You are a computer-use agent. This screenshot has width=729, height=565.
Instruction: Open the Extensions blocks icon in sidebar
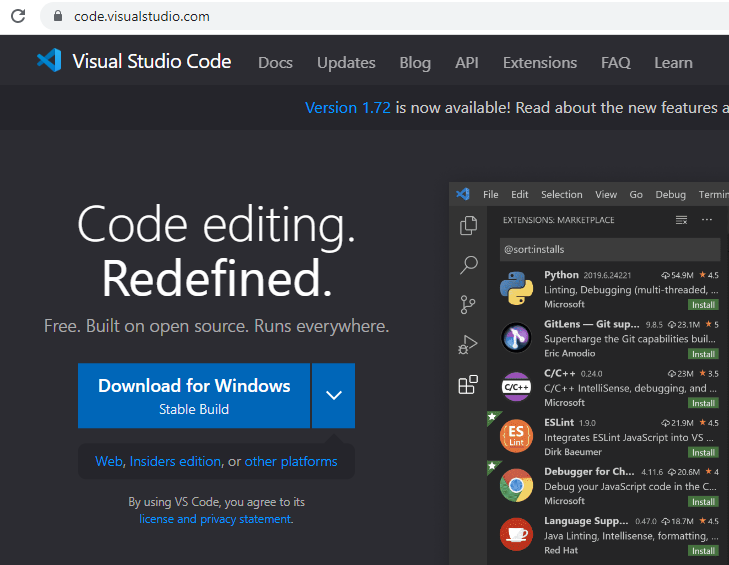468,385
